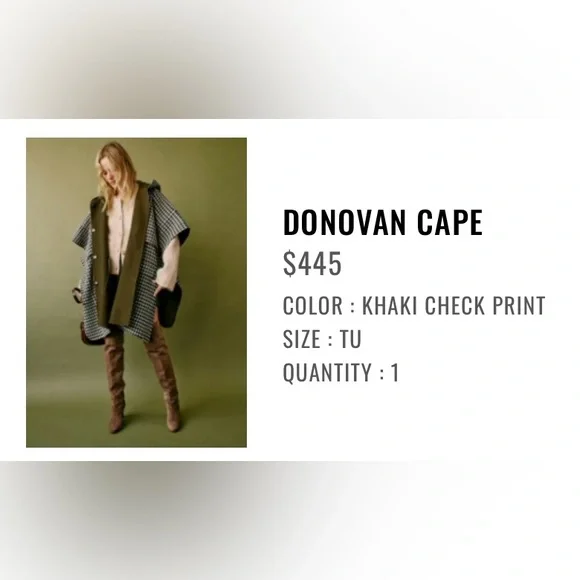580x580 pixels.
Task: Select the quantity value 1
Action: (x=395, y=372)
